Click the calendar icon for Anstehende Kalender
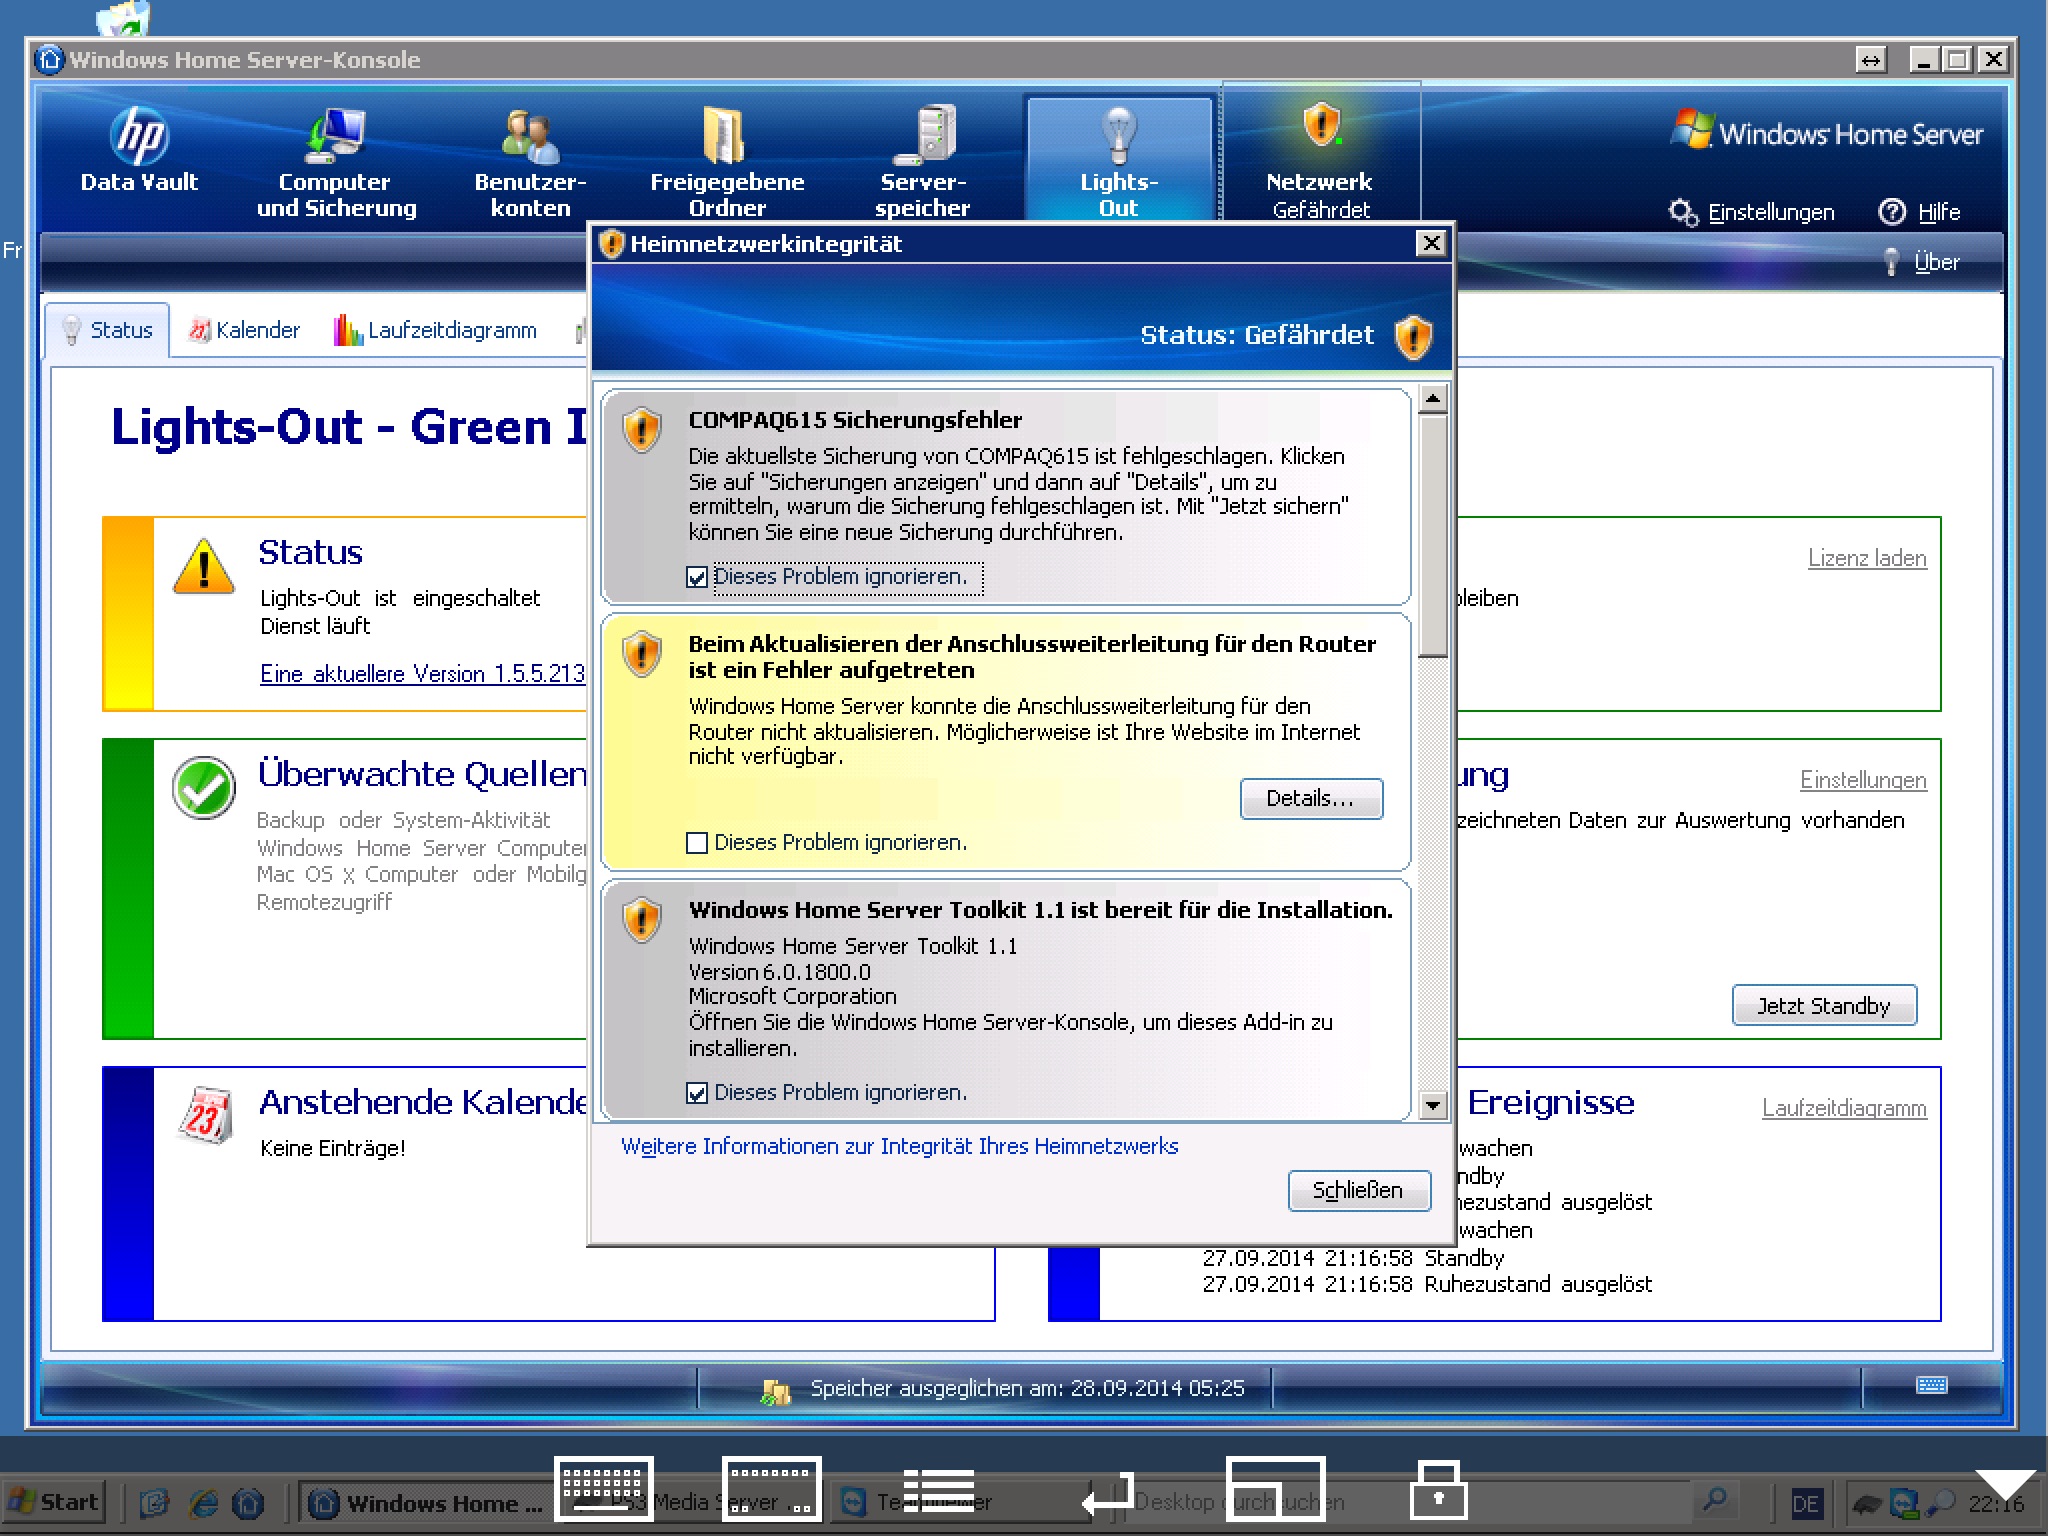Image resolution: width=2048 pixels, height=1536 pixels. click(205, 1114)
